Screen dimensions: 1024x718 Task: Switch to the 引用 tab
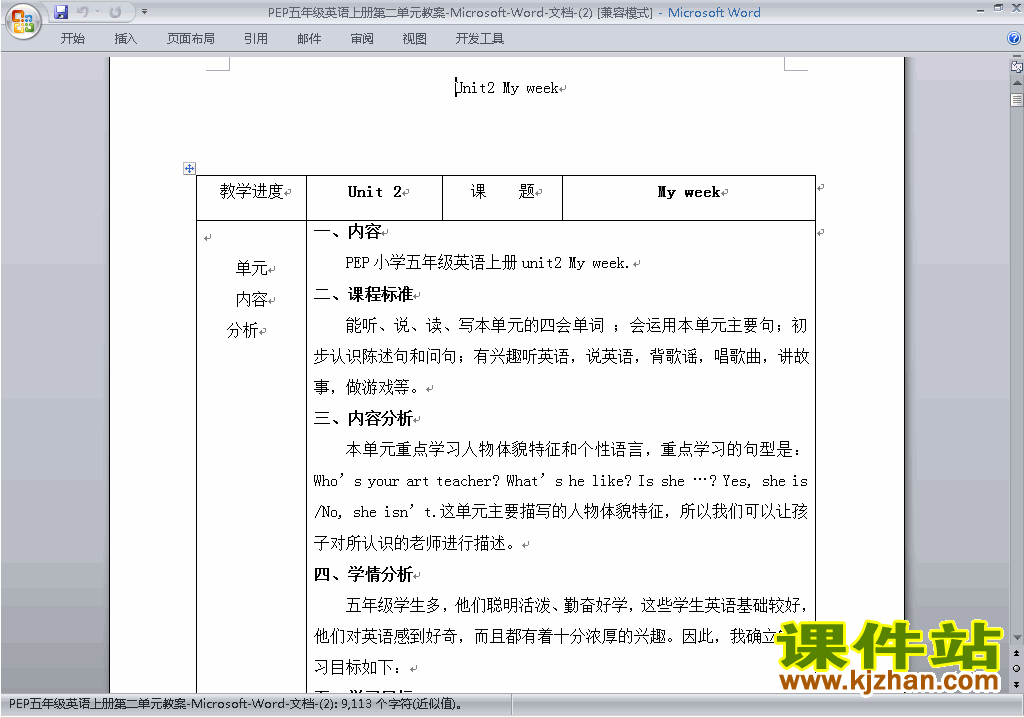(256, 39)
